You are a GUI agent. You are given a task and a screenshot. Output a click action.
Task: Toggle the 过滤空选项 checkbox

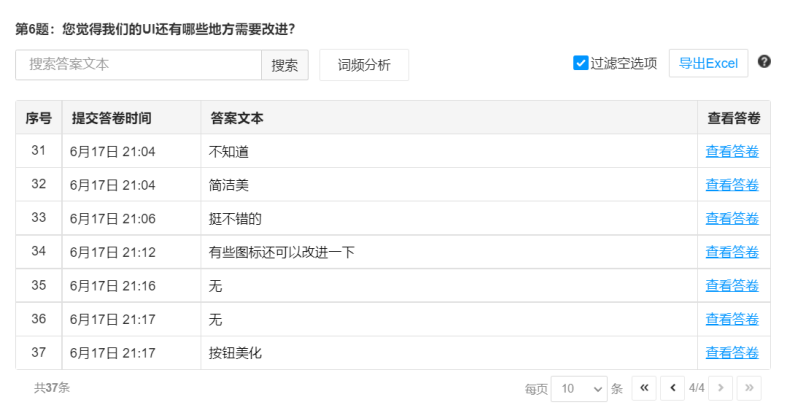point(580,63)
